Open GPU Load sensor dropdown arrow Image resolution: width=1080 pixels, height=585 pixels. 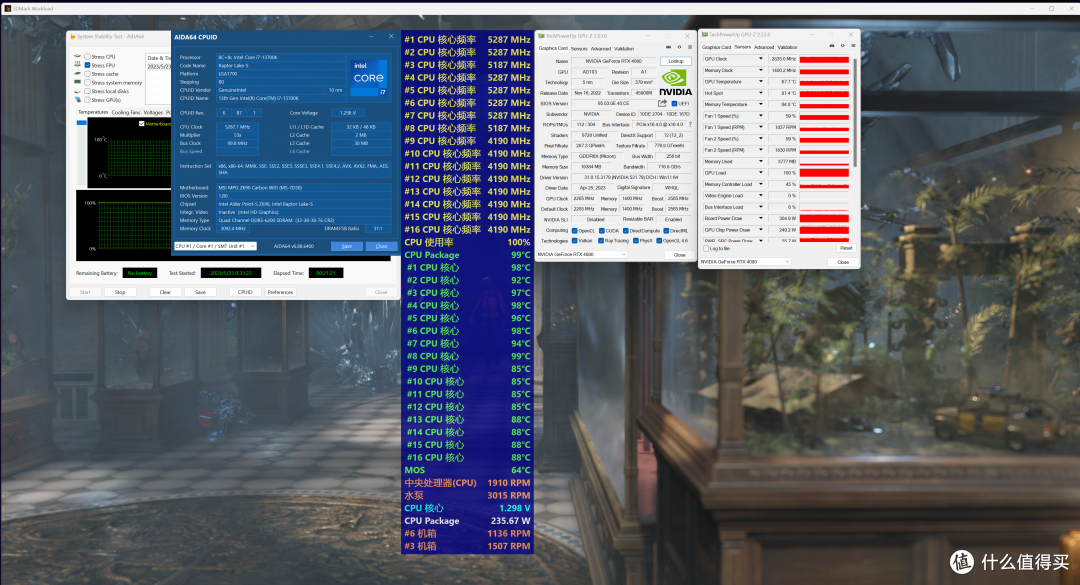[761, 173]
